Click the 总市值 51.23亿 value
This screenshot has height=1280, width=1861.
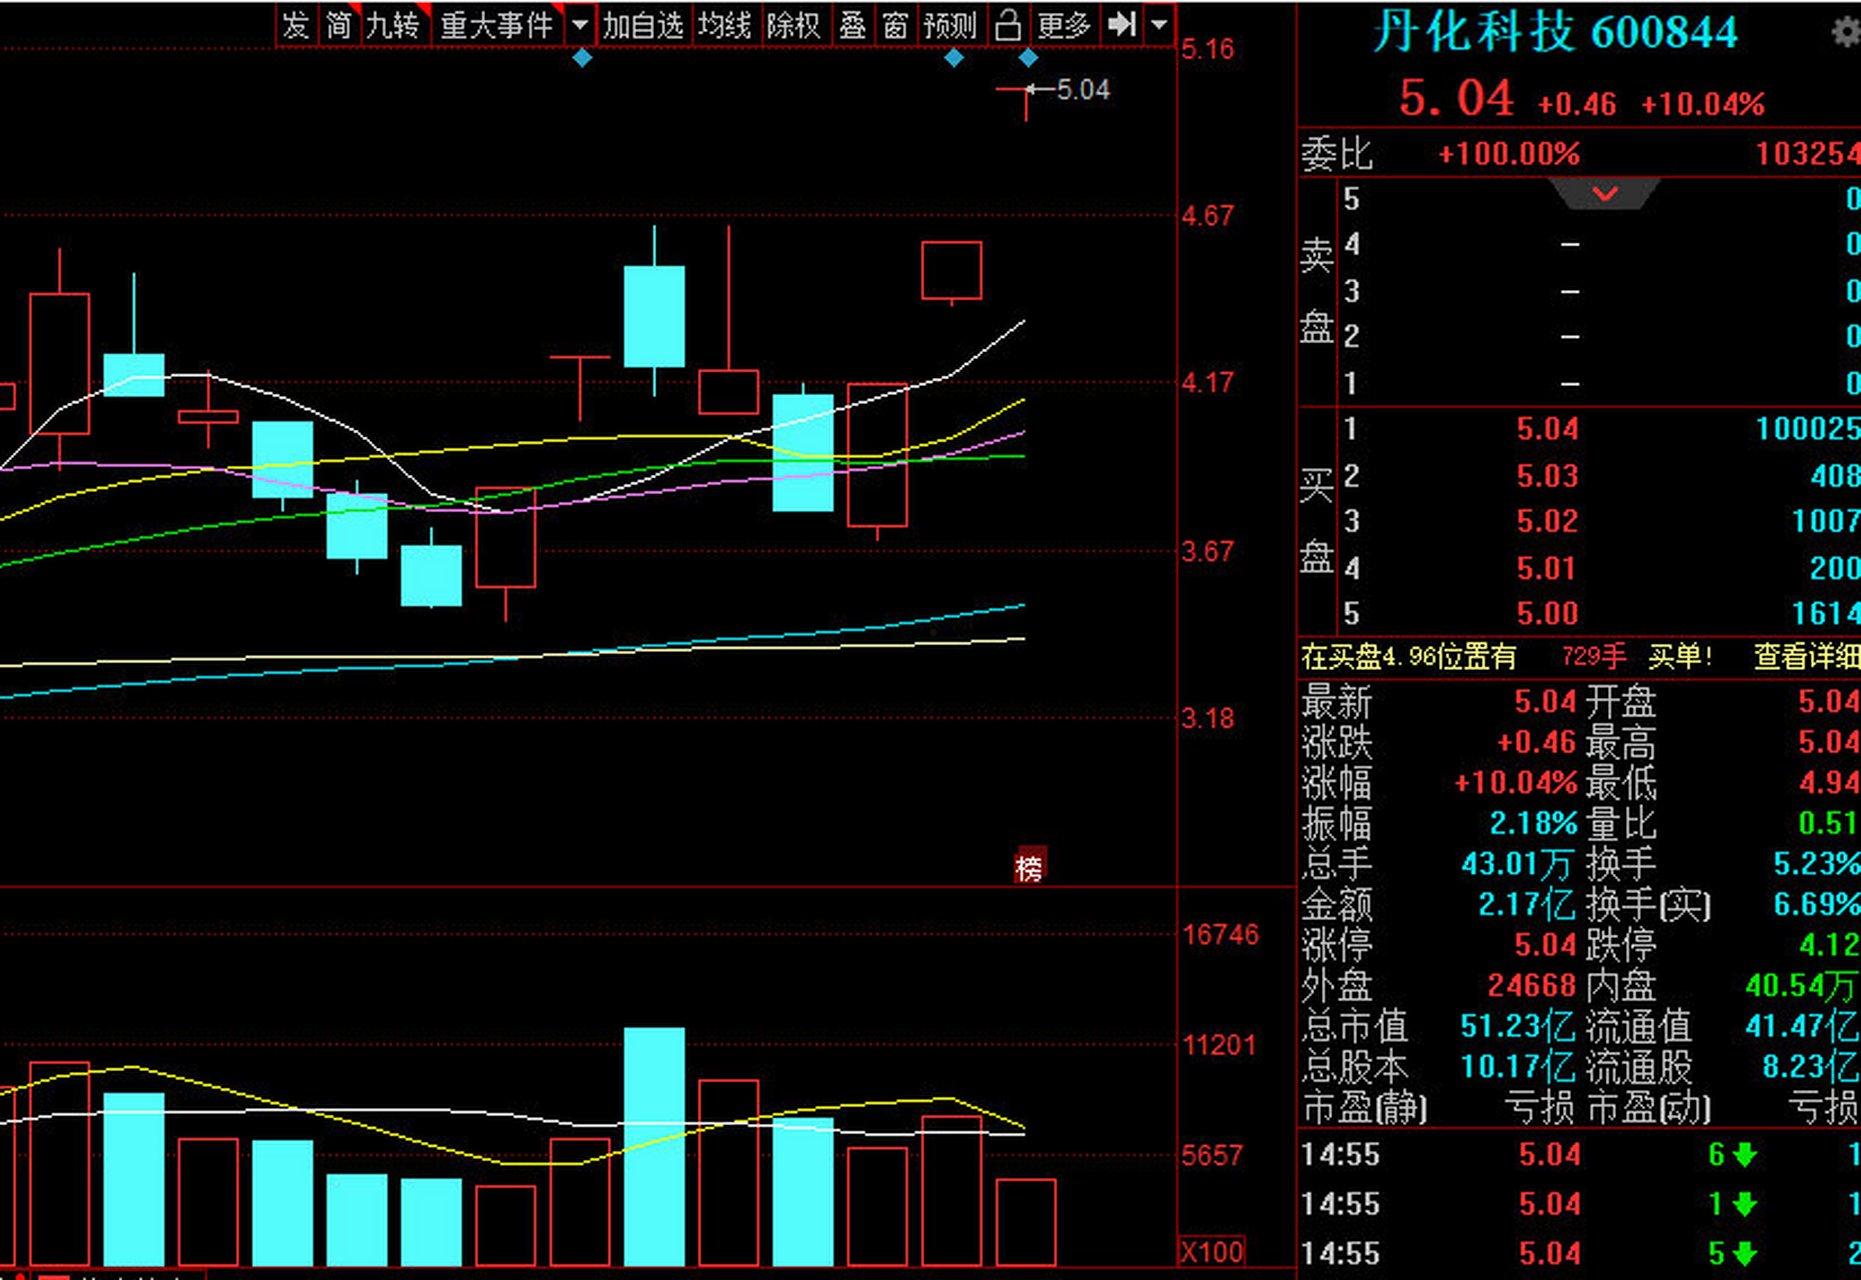pyautogui.click(x=1517, y=1026)
